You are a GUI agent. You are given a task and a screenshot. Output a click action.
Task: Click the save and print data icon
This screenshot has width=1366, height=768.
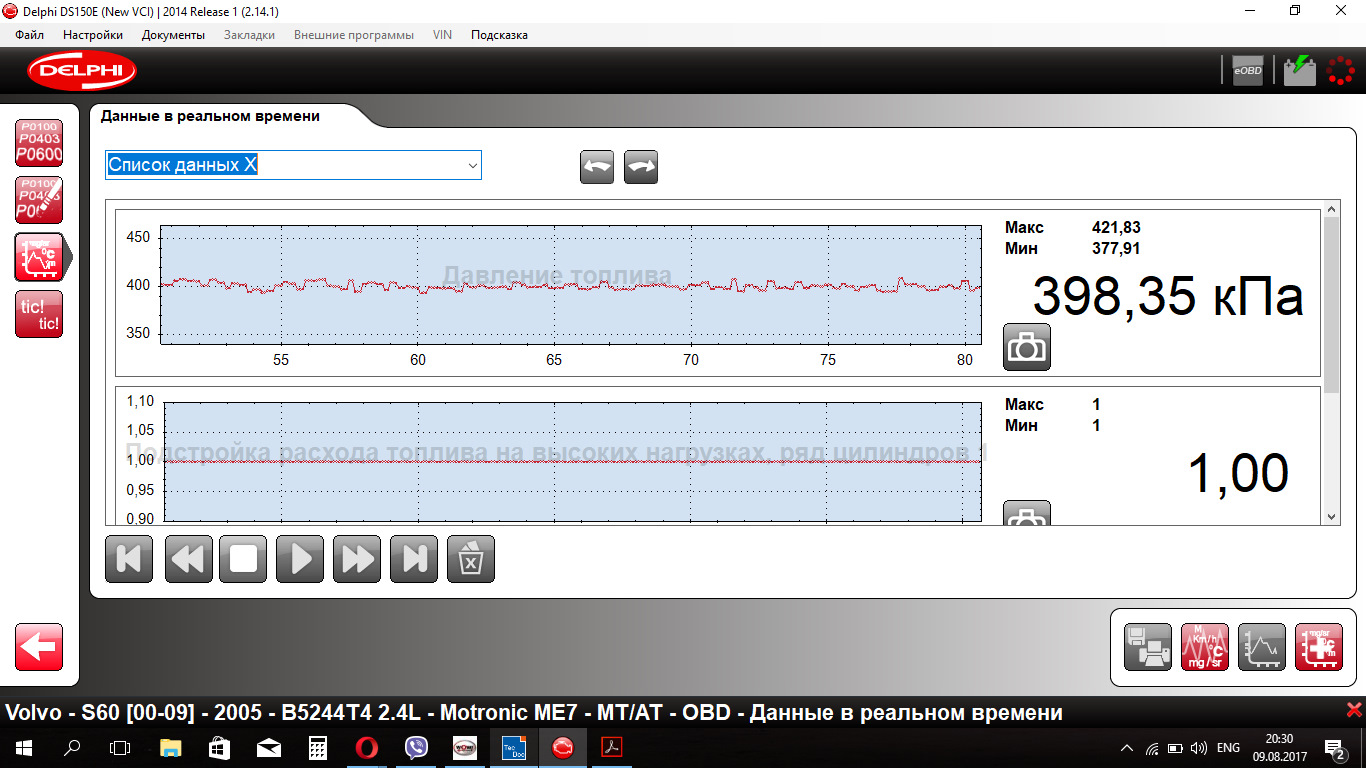pos(1148,647)
